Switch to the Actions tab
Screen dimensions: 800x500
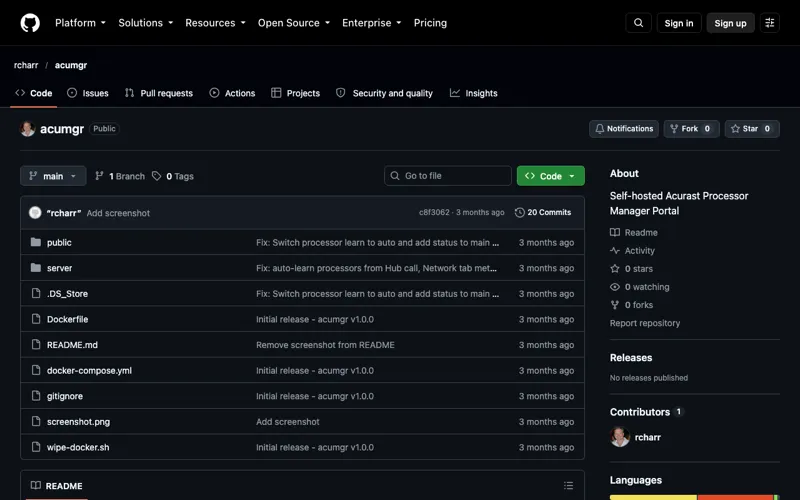(232, 93)
